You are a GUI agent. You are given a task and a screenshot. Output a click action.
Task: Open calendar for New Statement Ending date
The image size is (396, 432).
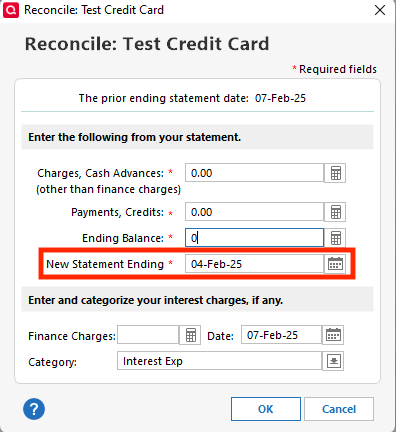(x=335, y=264)
